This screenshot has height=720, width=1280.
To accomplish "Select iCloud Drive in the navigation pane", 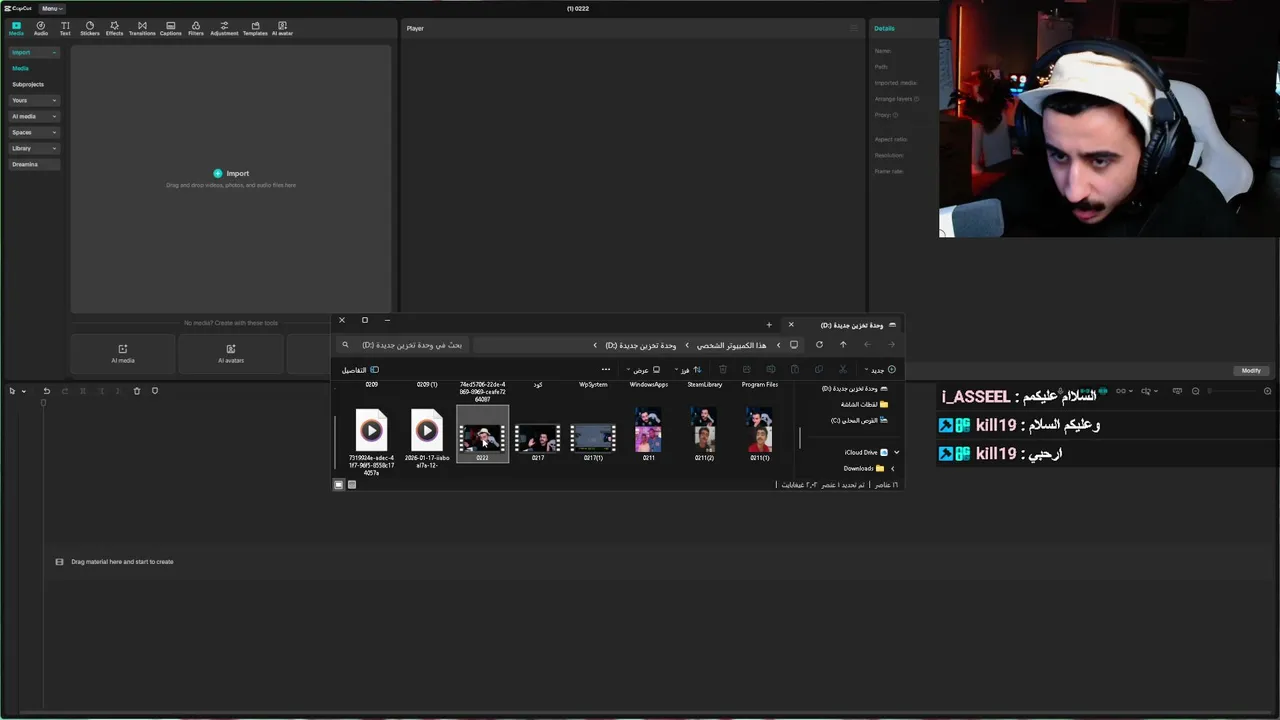I will [x=865, y=452].
